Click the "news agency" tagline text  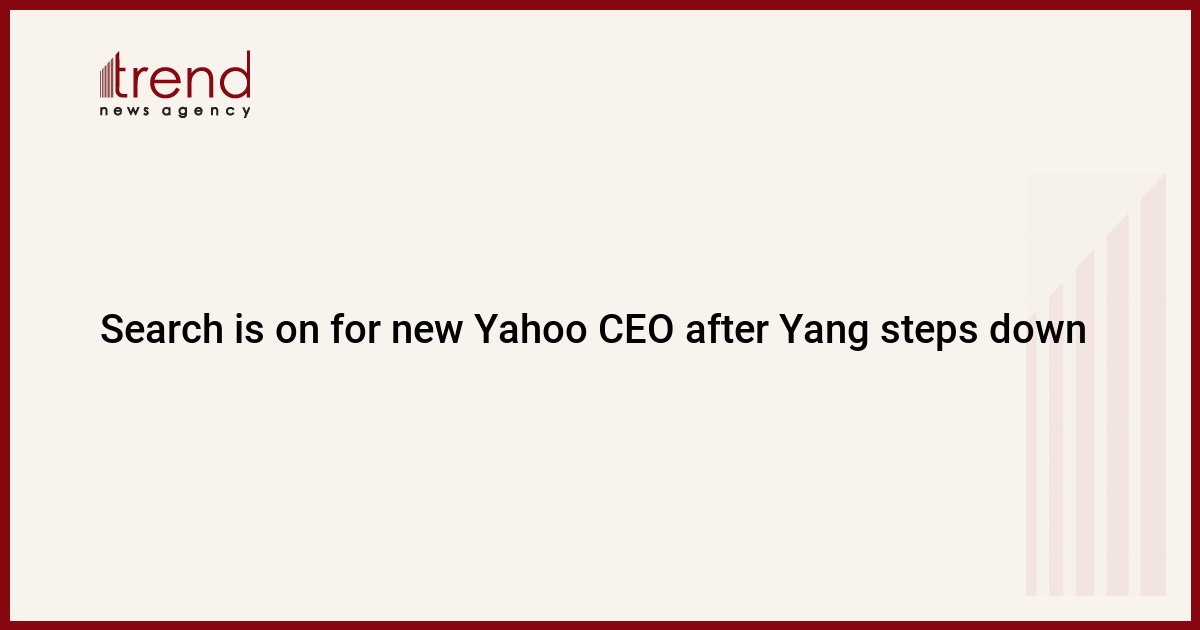(175, 111)
